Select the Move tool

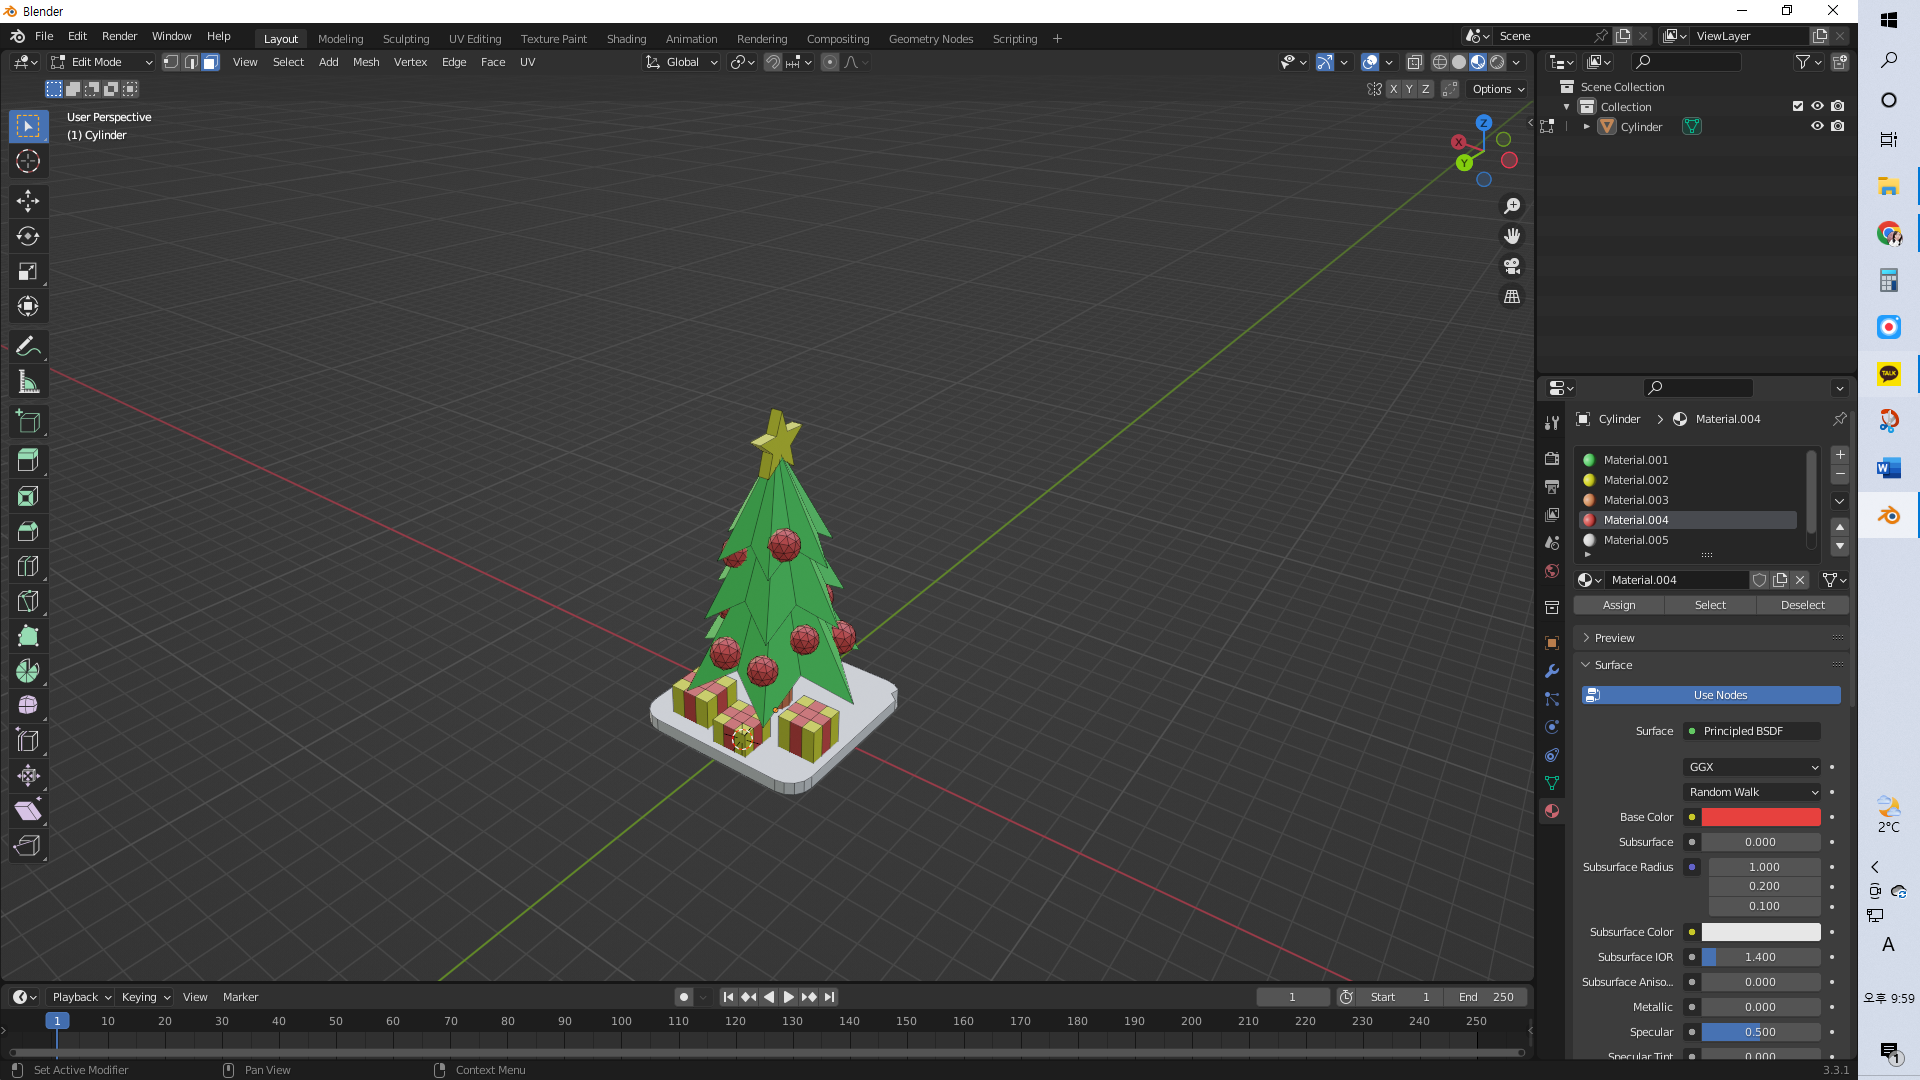tap(28, 201)
